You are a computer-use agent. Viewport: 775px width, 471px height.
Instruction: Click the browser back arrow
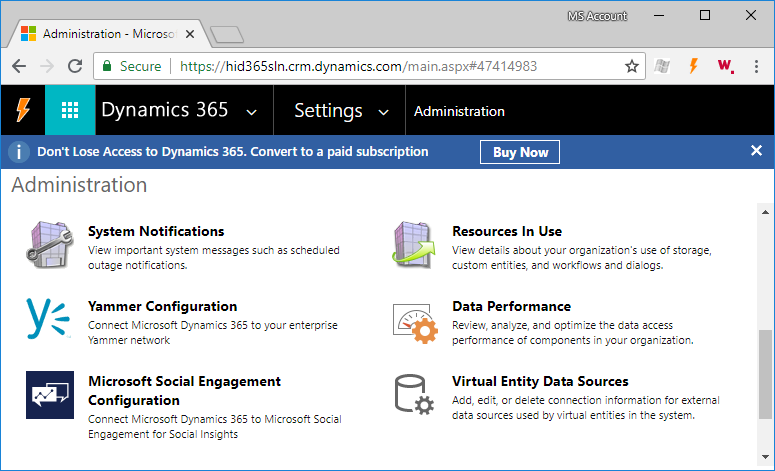coord(19,66)
